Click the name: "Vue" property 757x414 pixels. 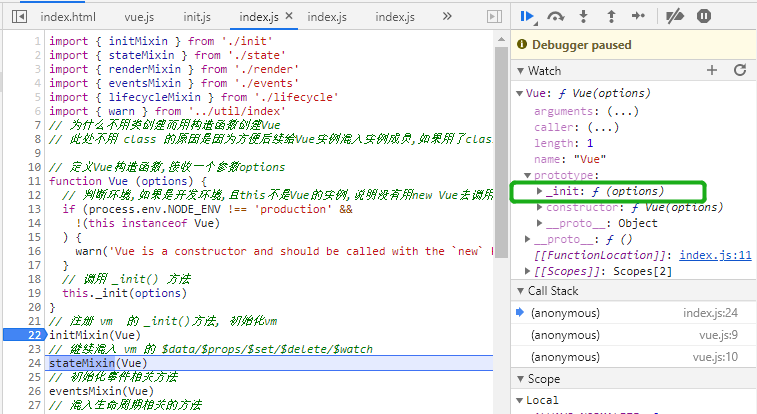570,159
